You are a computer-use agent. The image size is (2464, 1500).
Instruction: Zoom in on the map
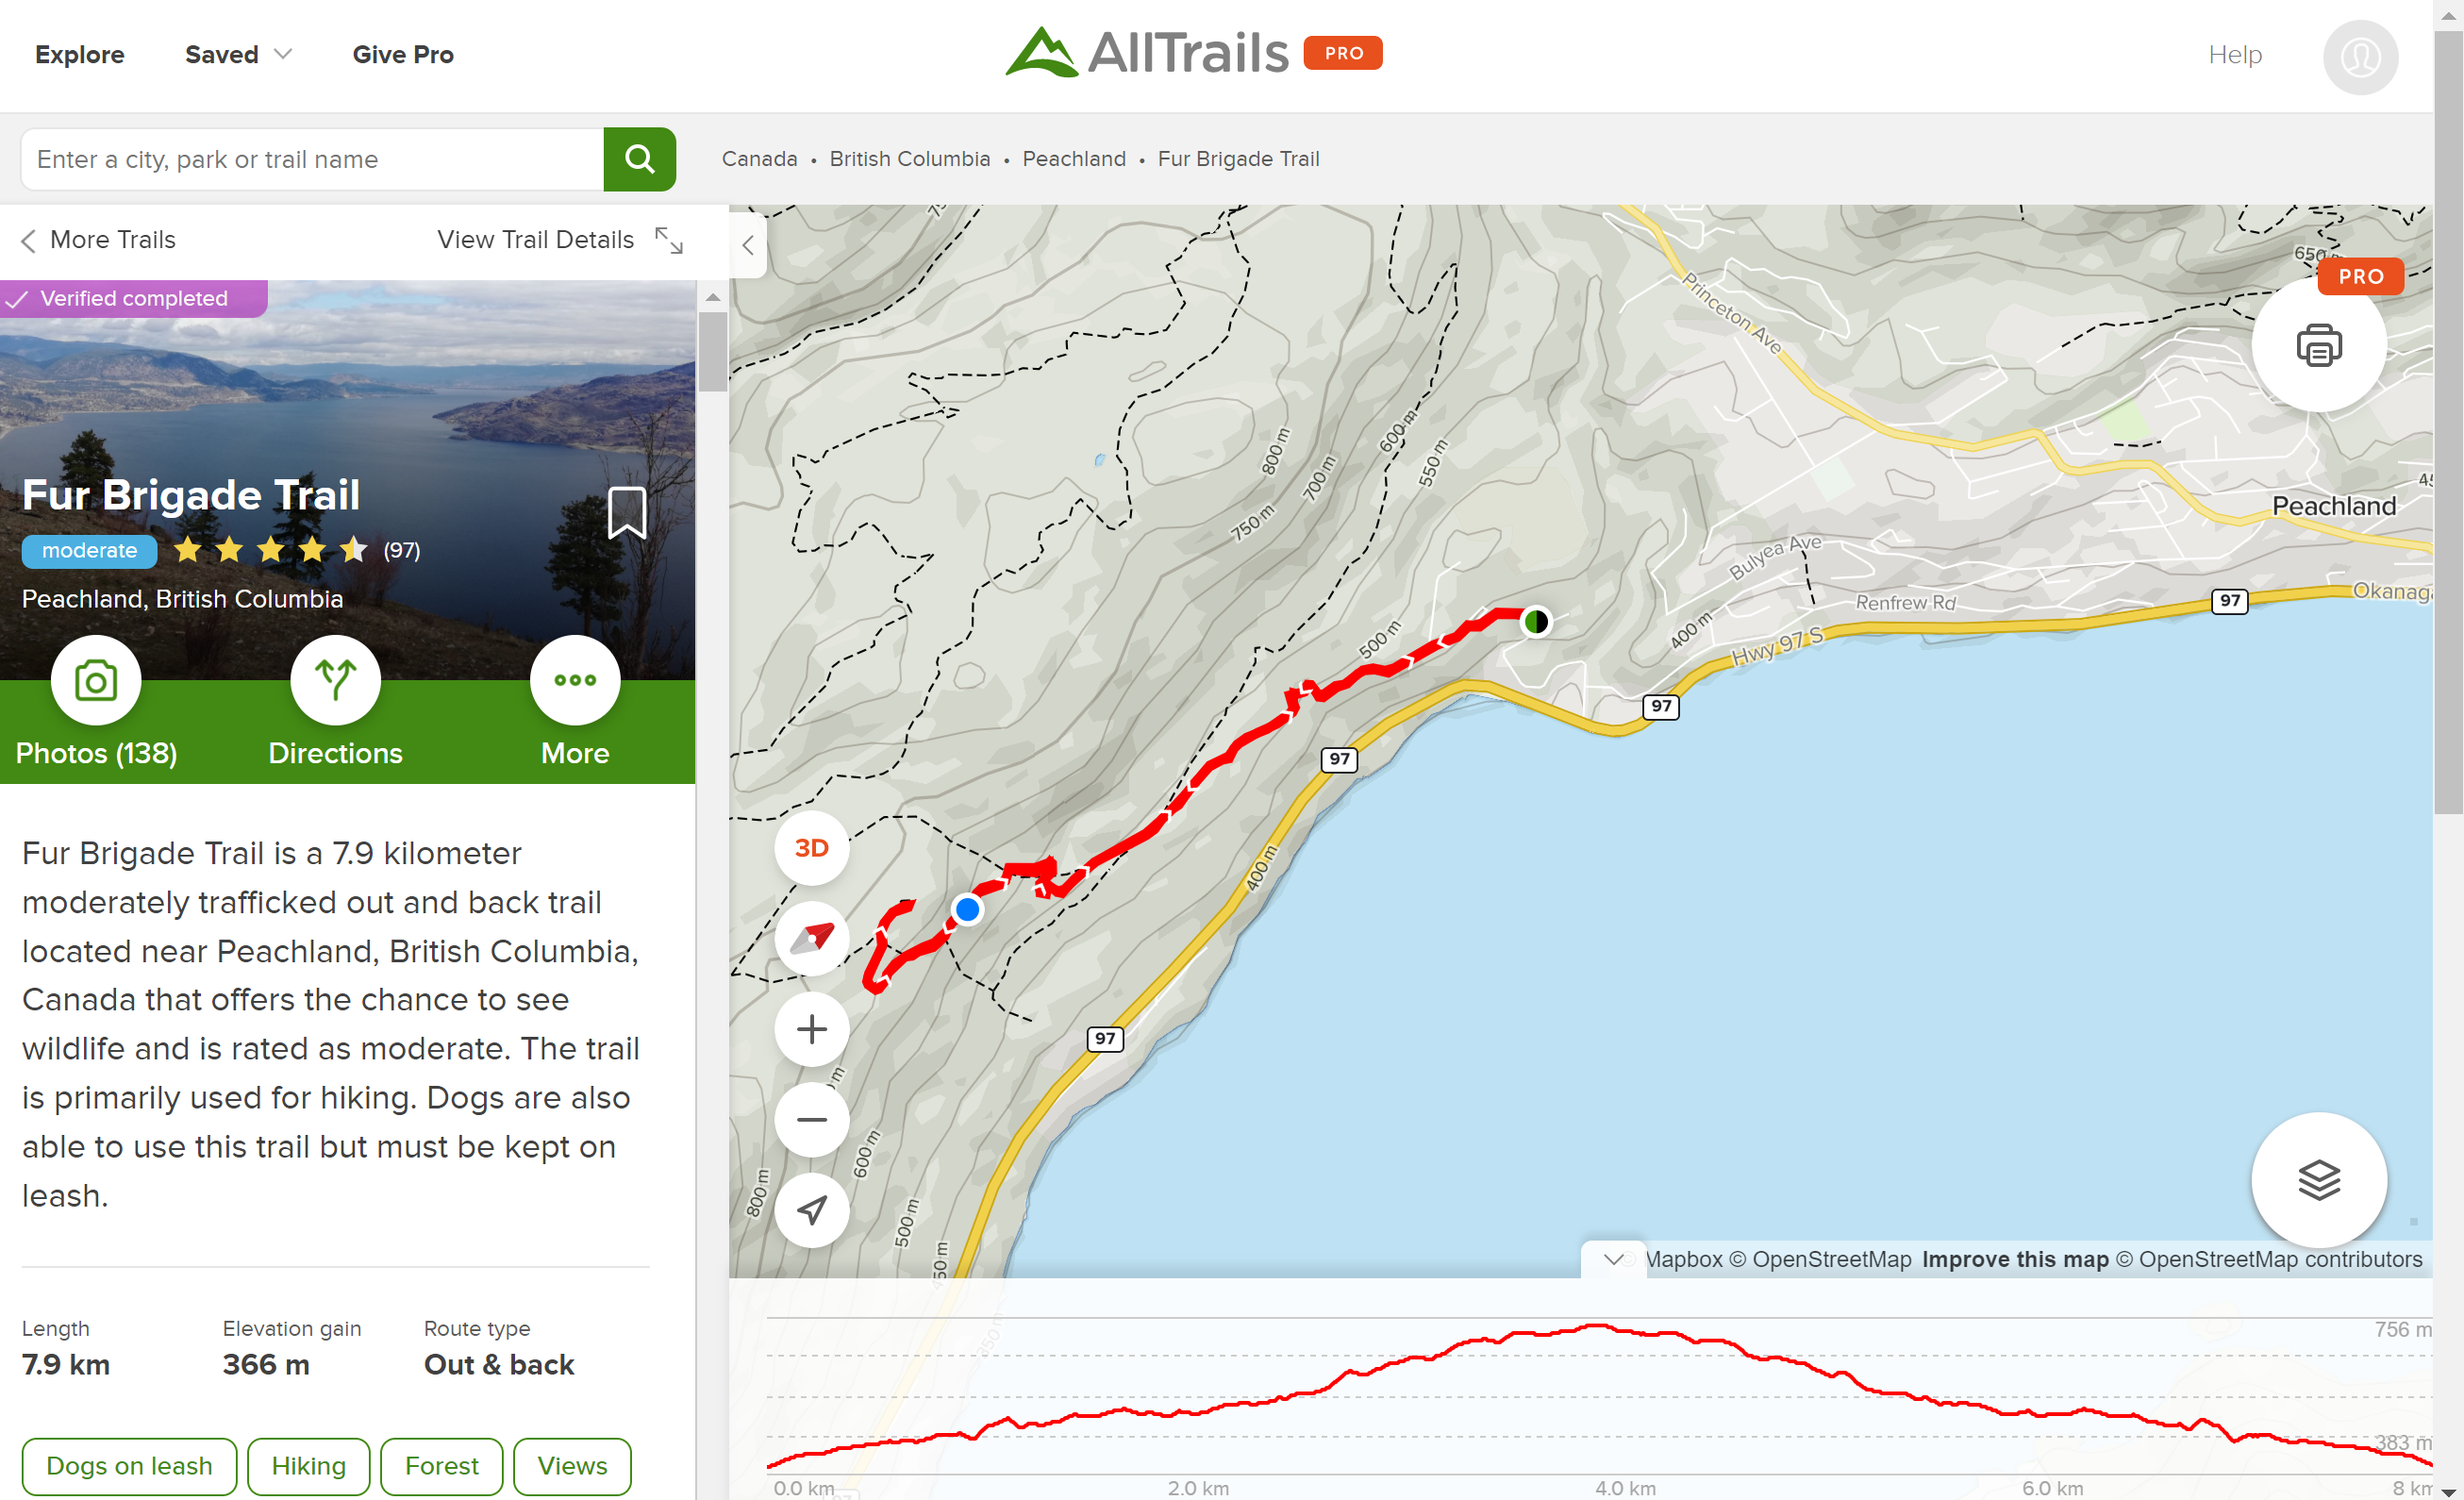click(x=812, y=1029)
